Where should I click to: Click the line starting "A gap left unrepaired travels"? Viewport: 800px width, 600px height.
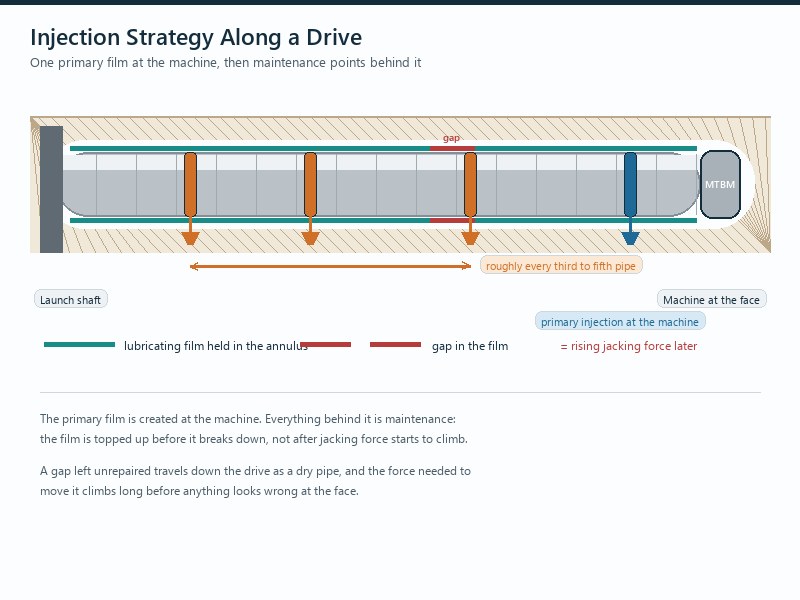point(255,470)
